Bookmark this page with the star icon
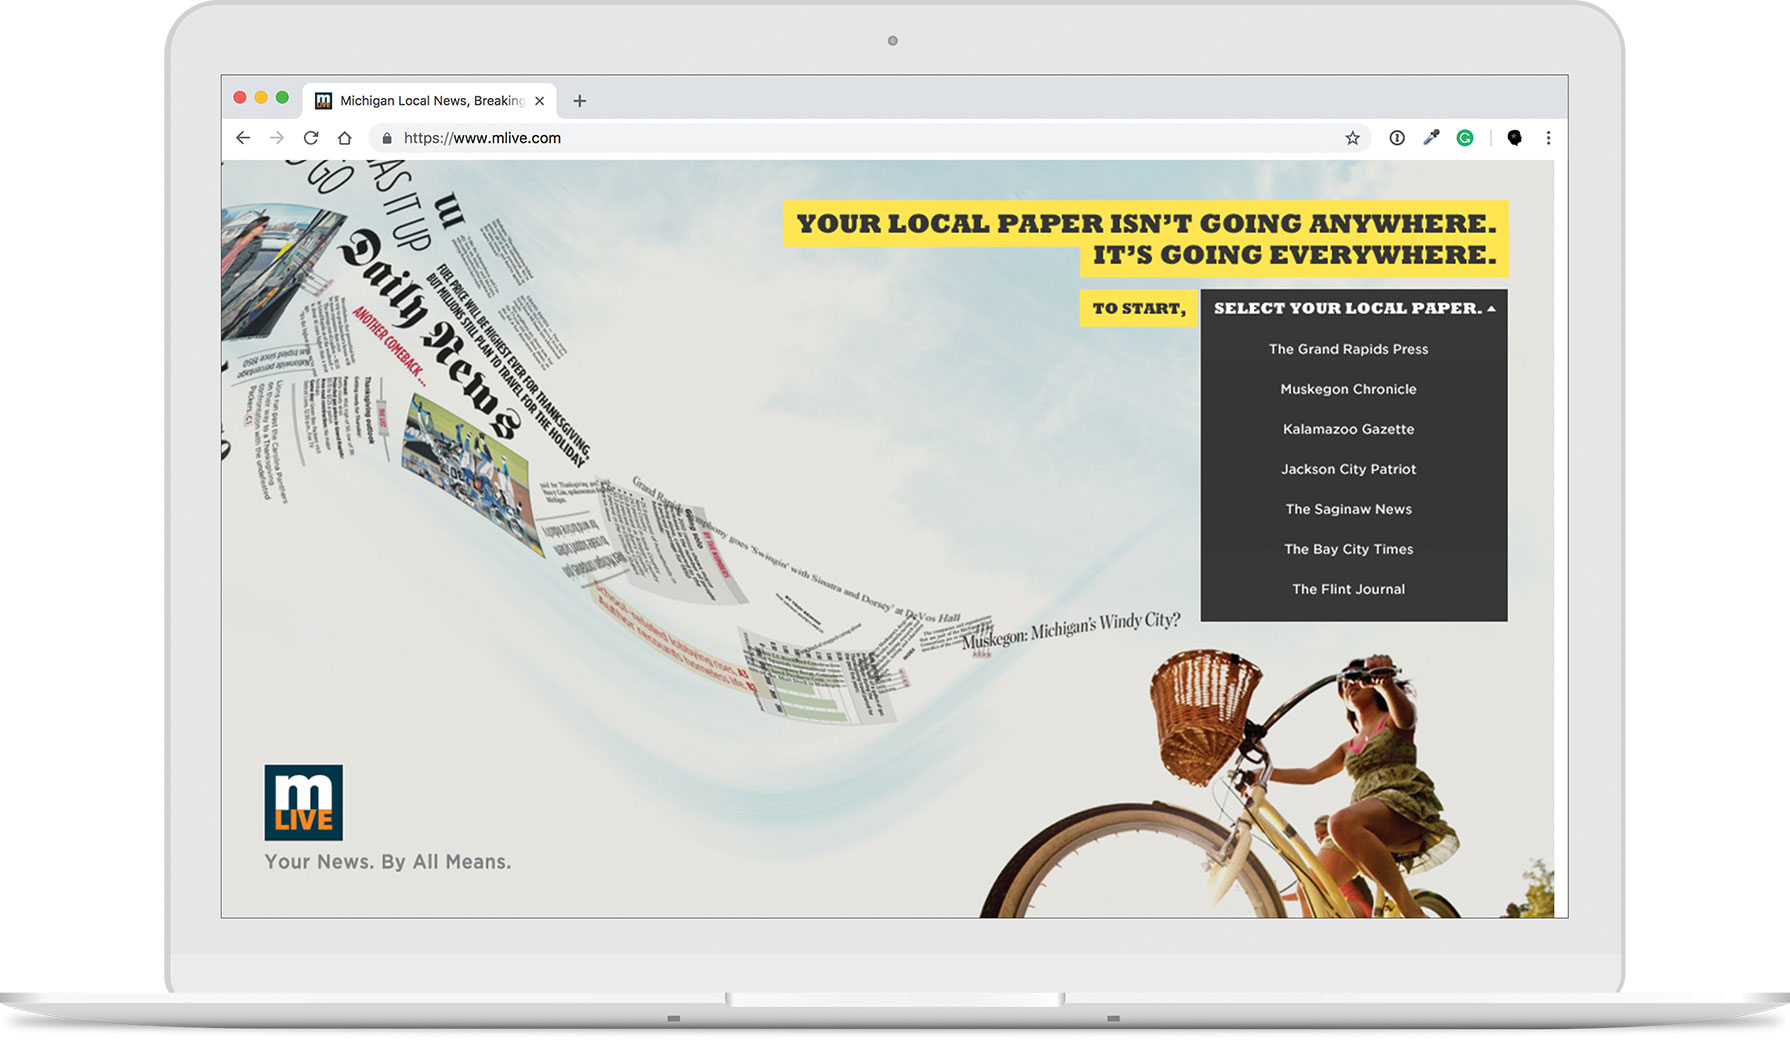Viewport: 1790px width, 1040px height. 1352,138
